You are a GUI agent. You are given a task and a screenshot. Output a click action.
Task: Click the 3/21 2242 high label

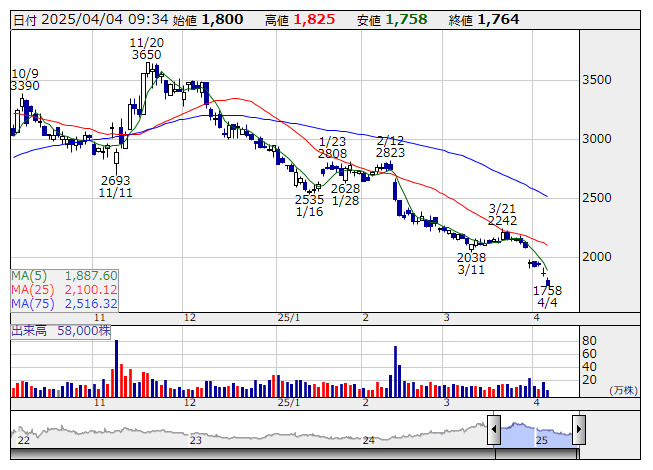[x=502, y=214]
